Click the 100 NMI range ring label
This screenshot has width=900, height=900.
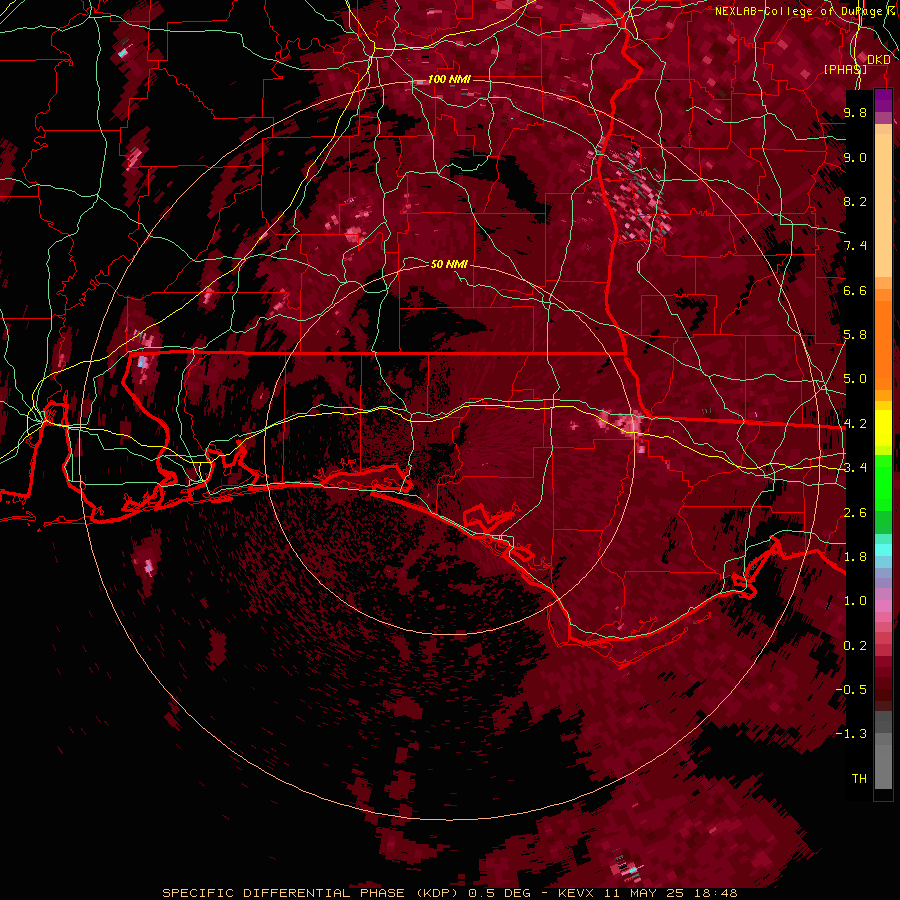click(x=449, y=79)
